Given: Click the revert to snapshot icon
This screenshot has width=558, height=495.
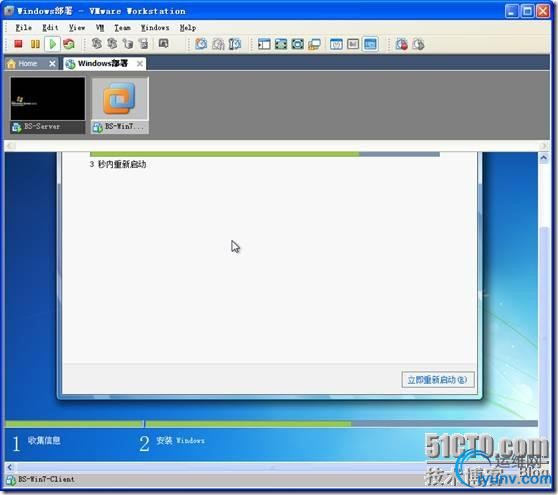Looking at the screenshot, I should pyautogui.click(x=218, y=44).
